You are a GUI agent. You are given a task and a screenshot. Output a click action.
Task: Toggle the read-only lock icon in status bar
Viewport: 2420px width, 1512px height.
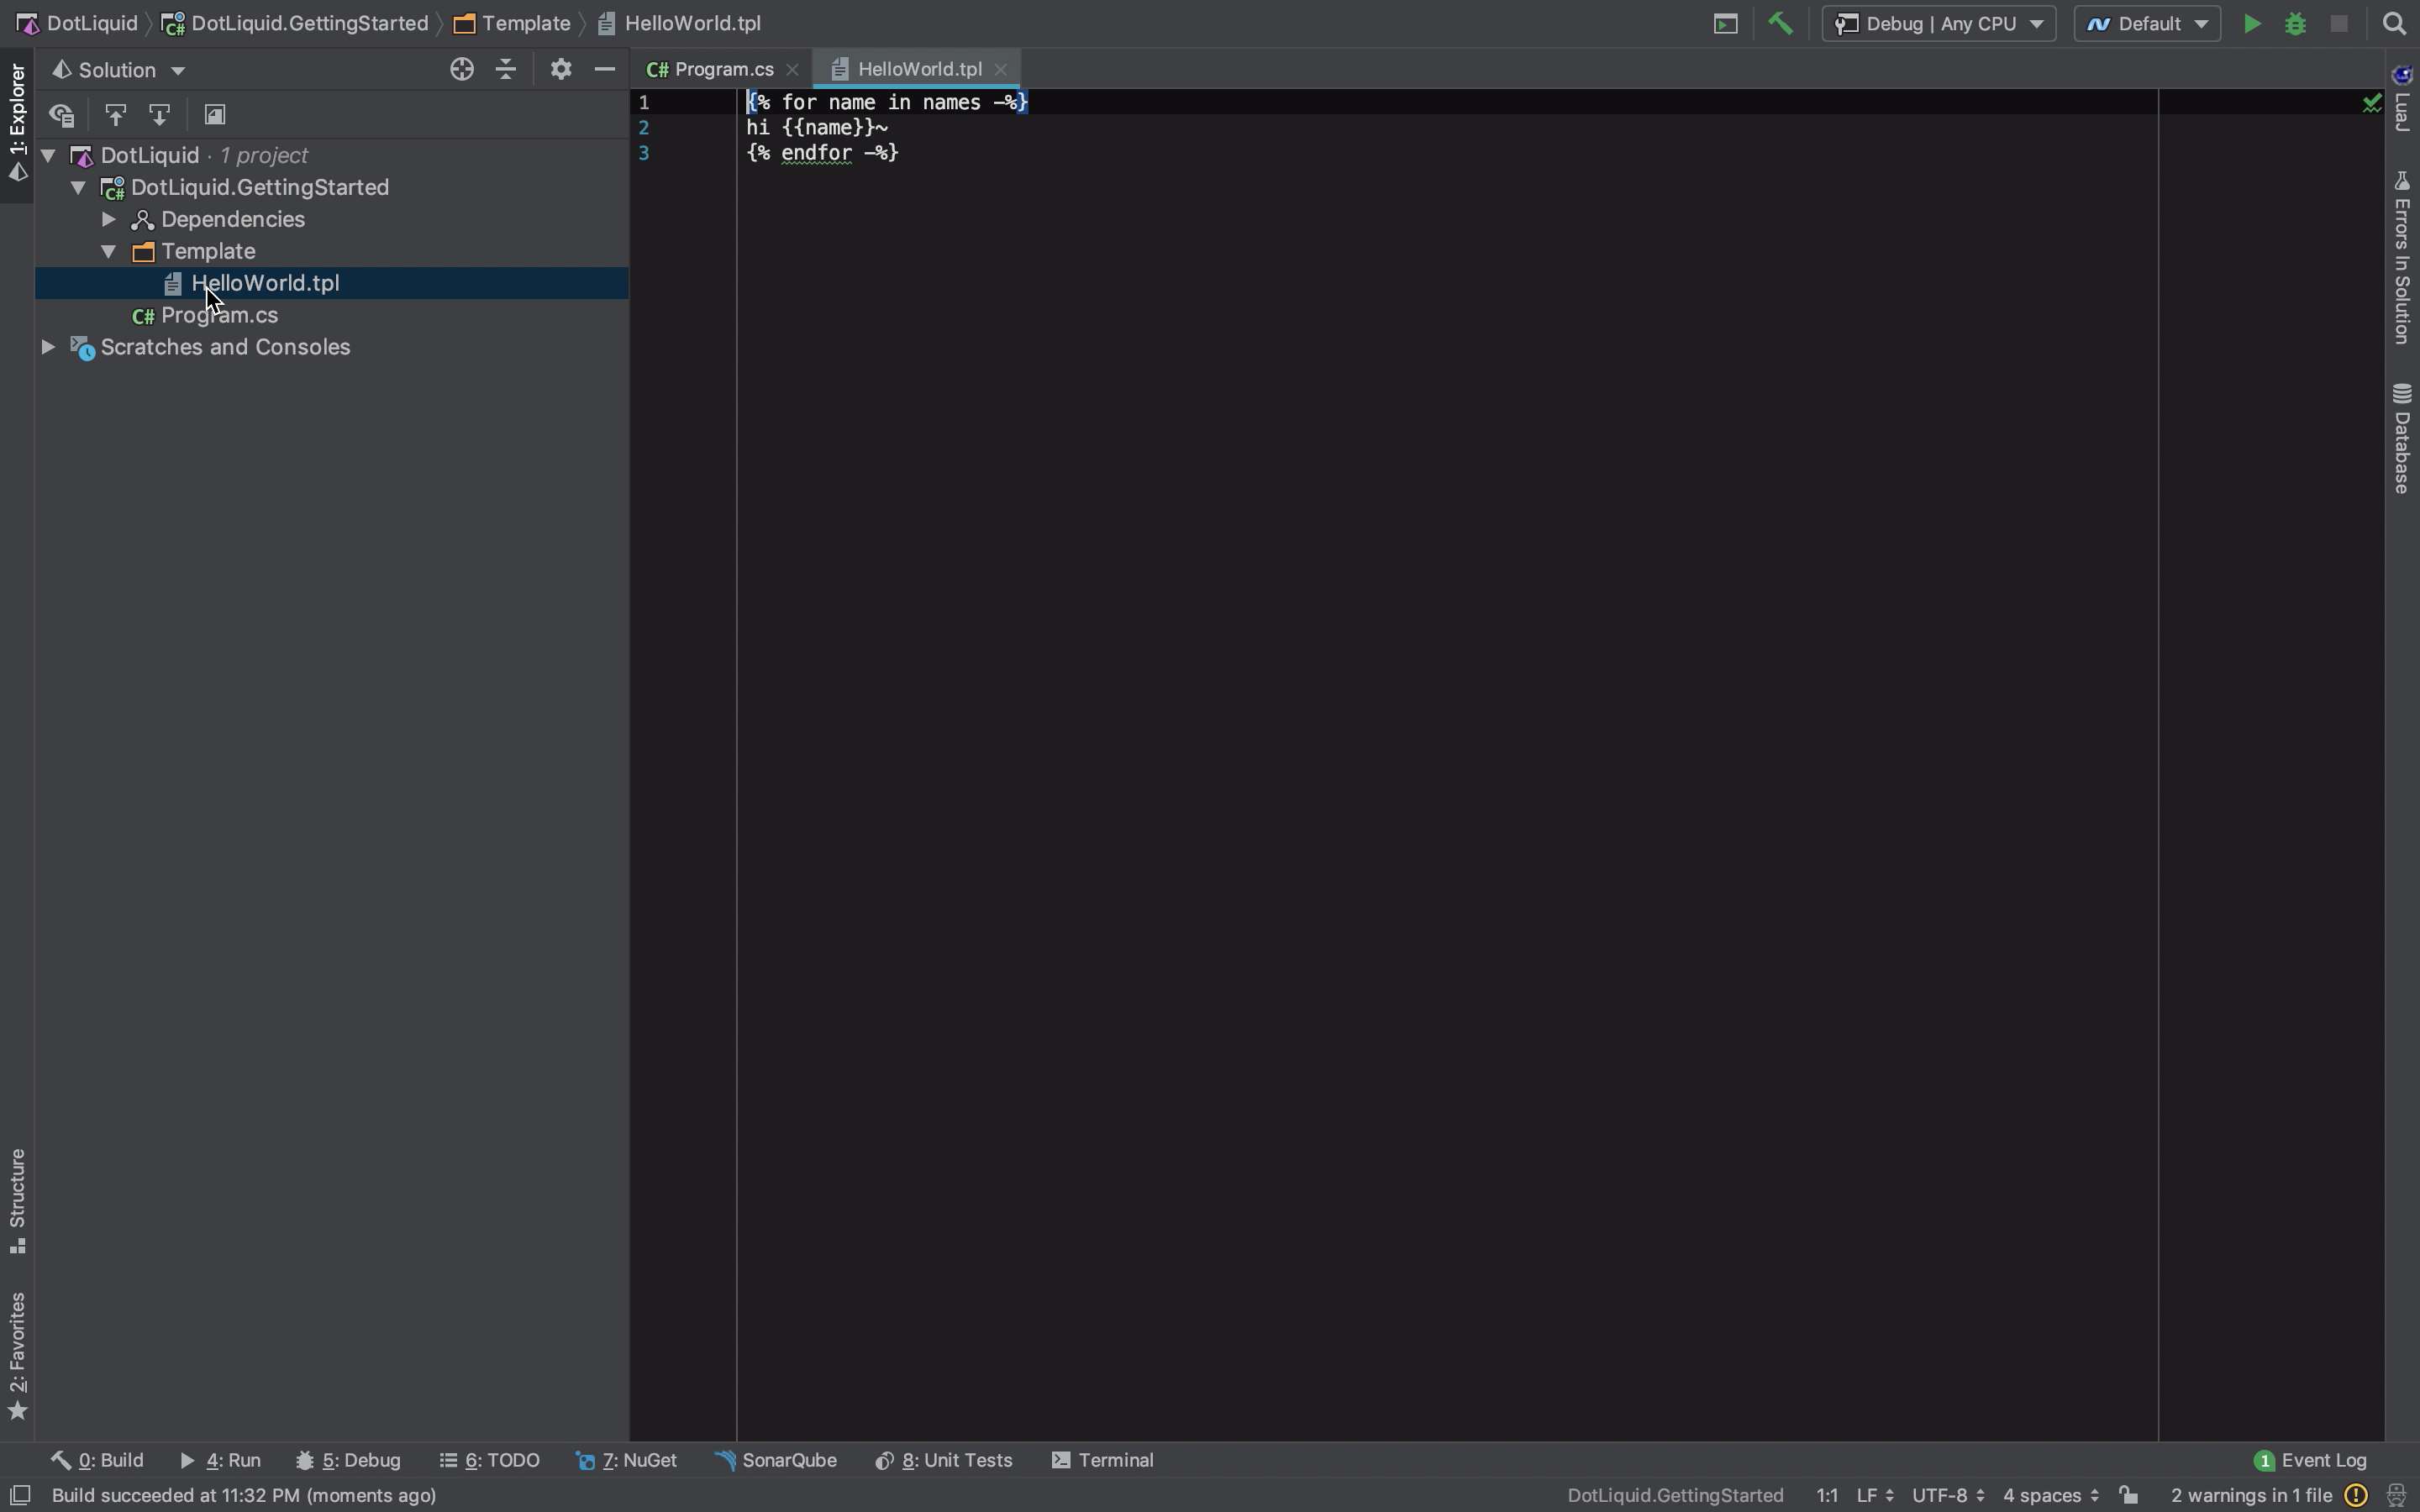[2128, 1495]
